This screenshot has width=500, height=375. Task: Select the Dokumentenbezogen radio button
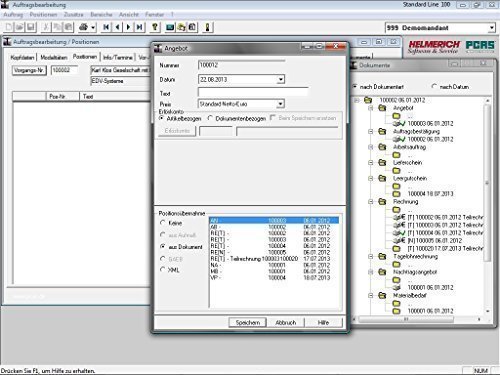tap(210, 118)
